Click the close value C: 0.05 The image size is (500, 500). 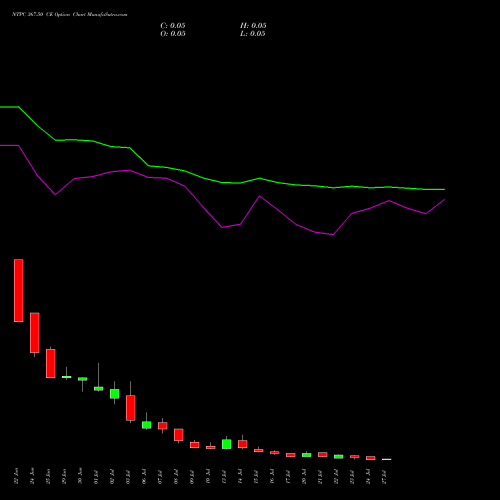click(173, 26)
